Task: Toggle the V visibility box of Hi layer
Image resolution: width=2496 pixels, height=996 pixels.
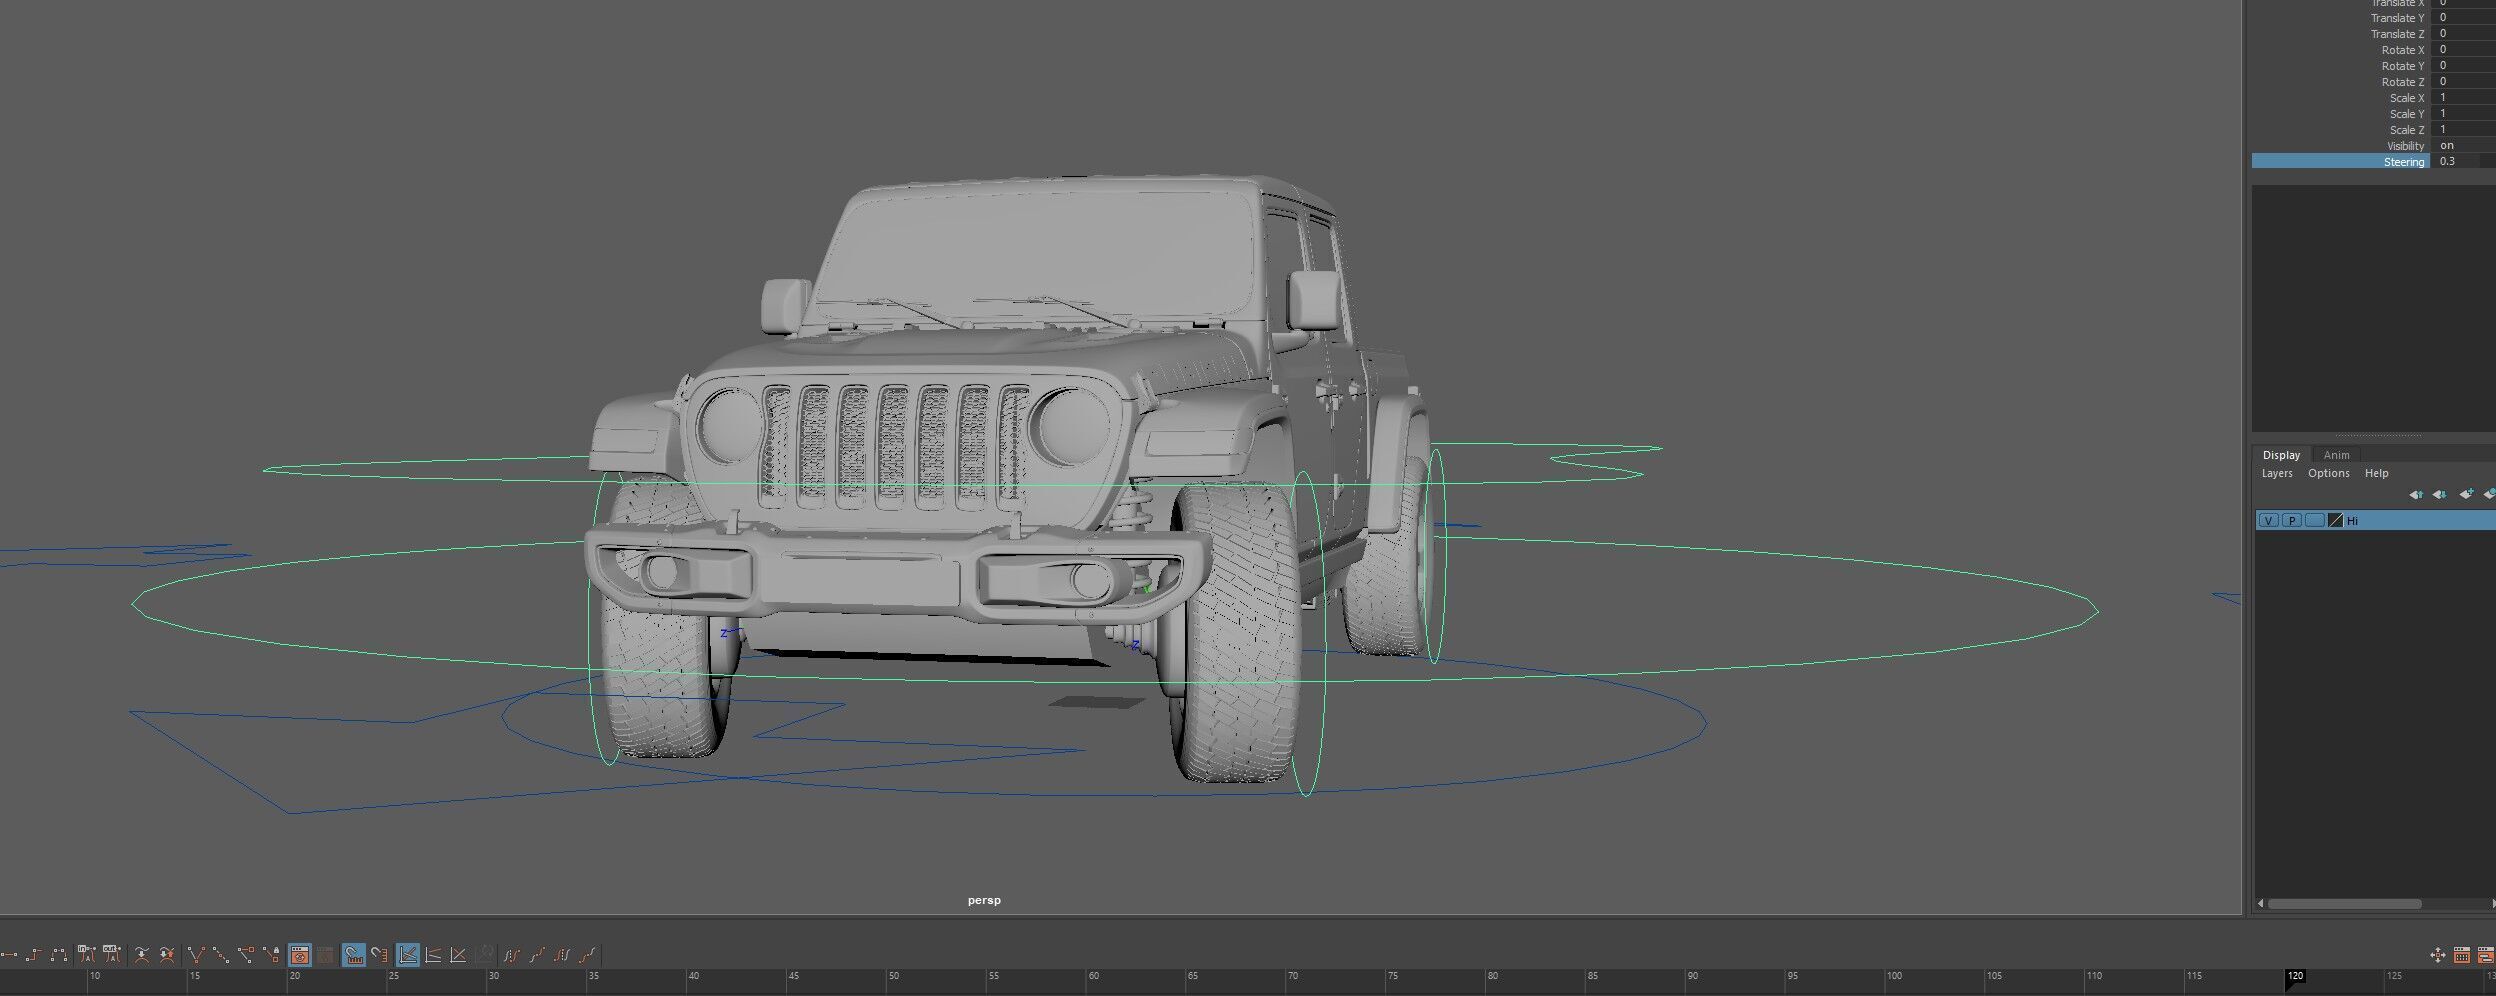Action: pyautogui.click(x=2269, y=521)
